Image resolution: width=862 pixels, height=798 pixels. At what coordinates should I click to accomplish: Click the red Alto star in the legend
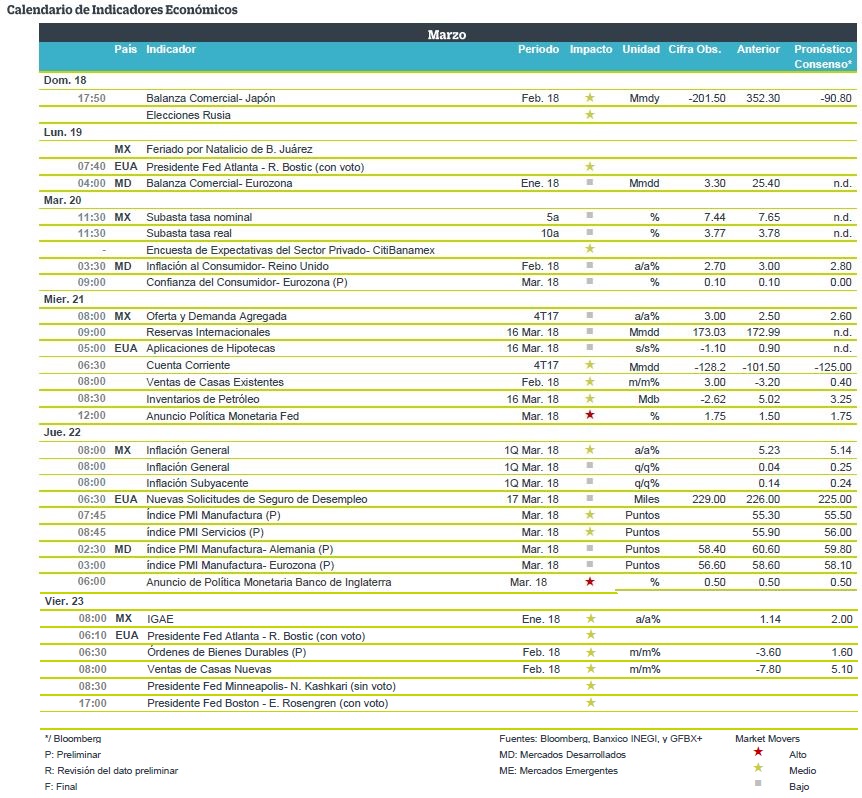(758, 751)
